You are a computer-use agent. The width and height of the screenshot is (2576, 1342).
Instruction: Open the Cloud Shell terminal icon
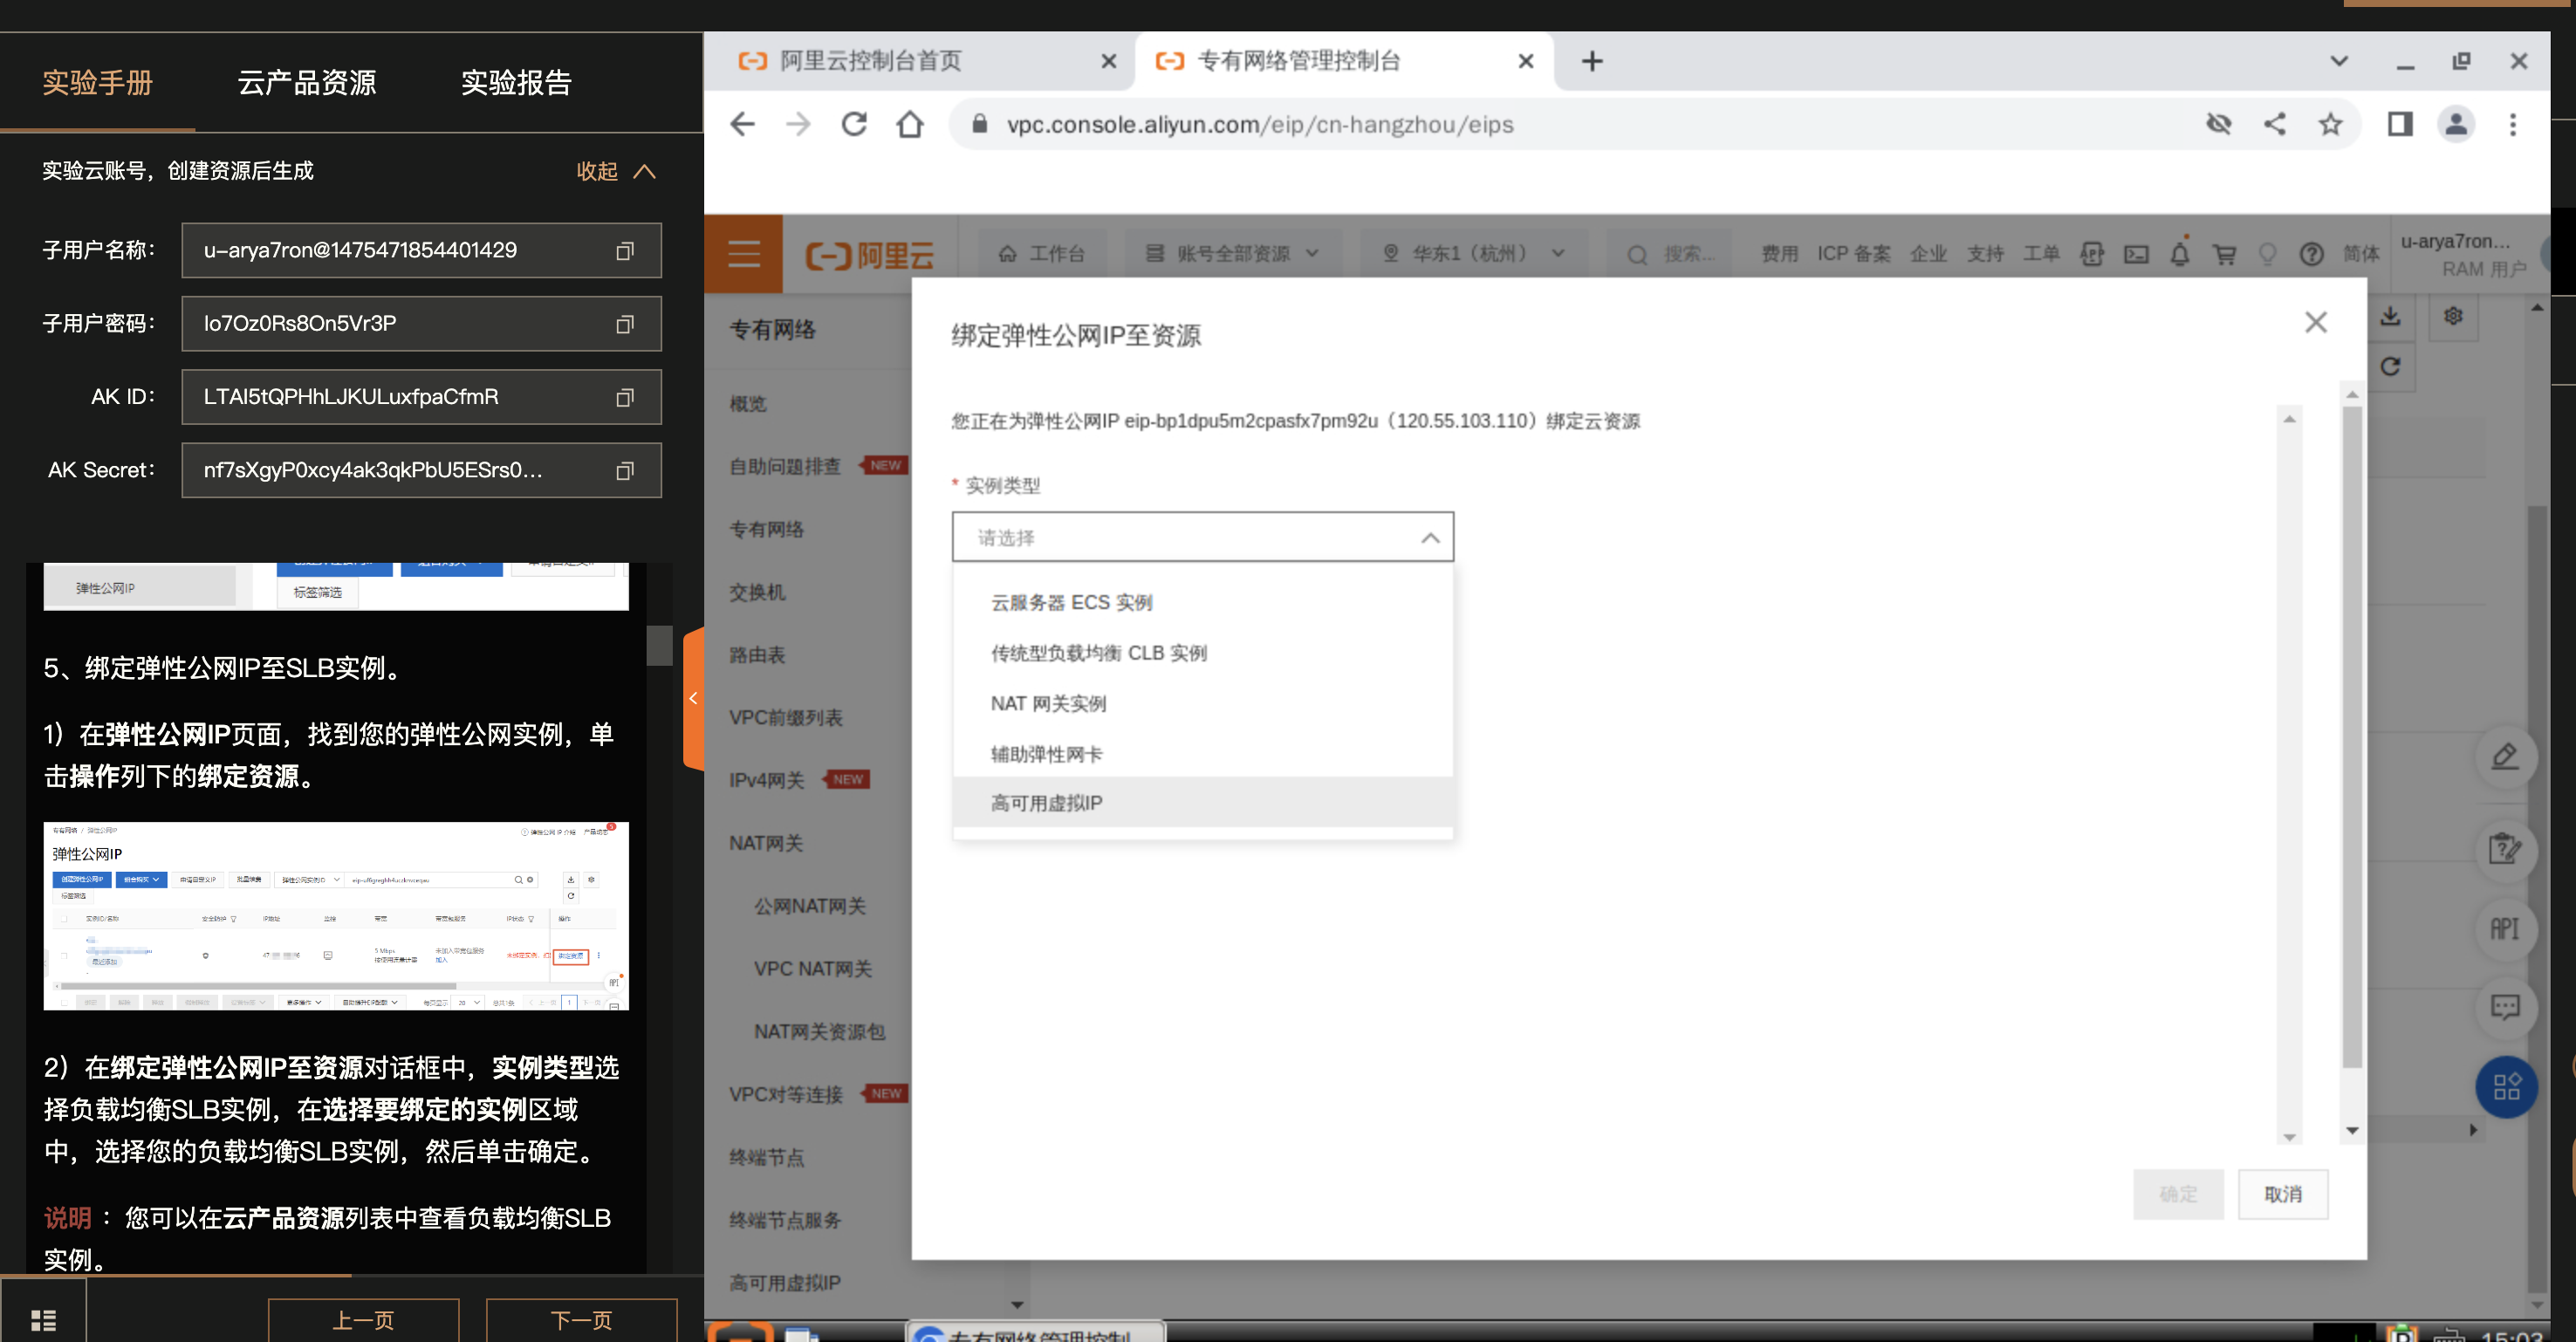click(x=2136, y=254)
